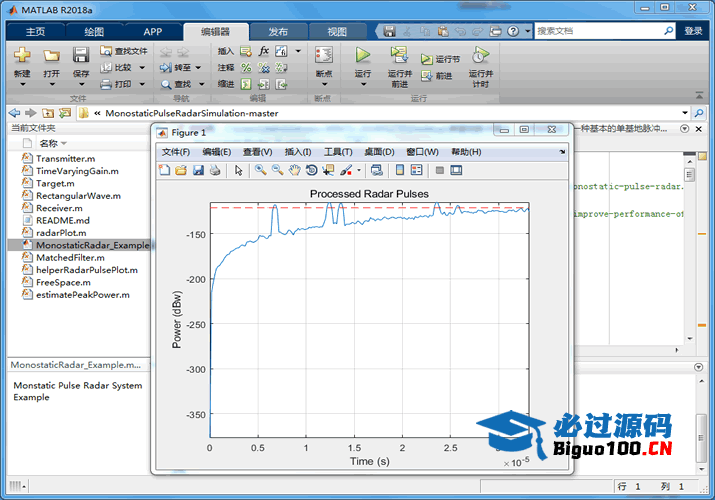Click the 名称 column header
Image resolution: width=715 pixels, height=500 pixels.
(48, 144)
